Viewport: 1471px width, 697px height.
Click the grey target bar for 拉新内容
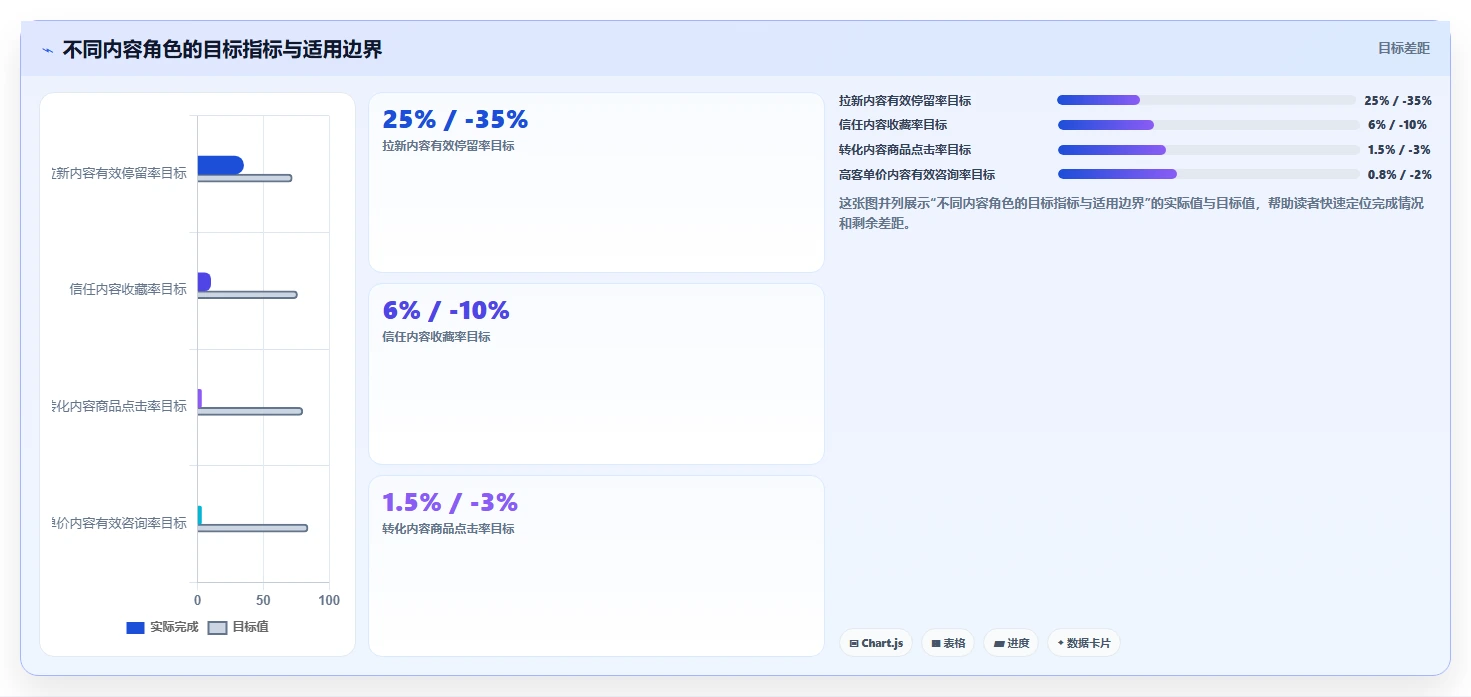tap(244, 178)
